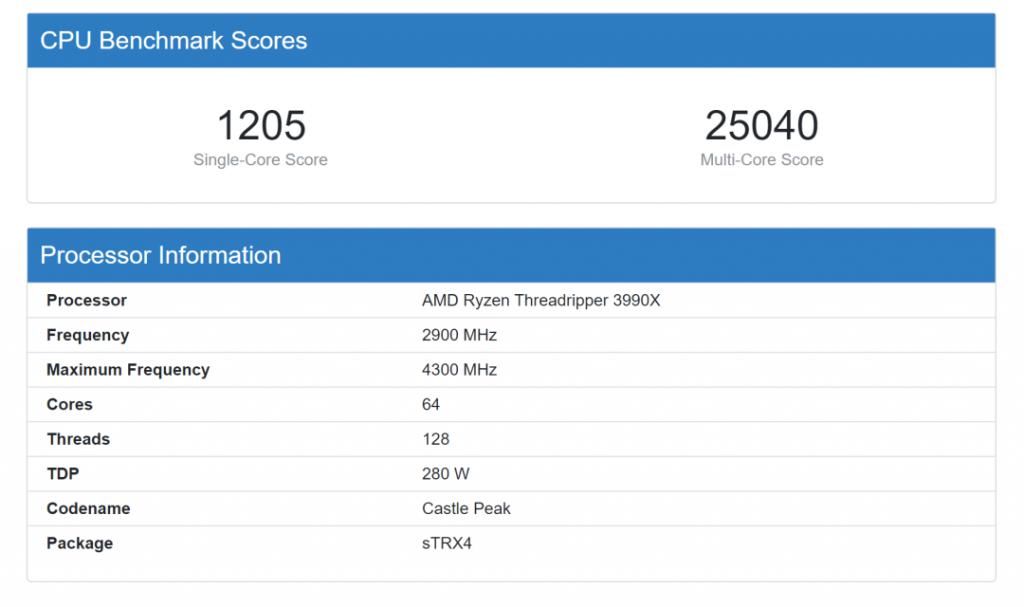1024x607 pixels.
Task: Click the 4300 MHz value
Action: (459, 370)
